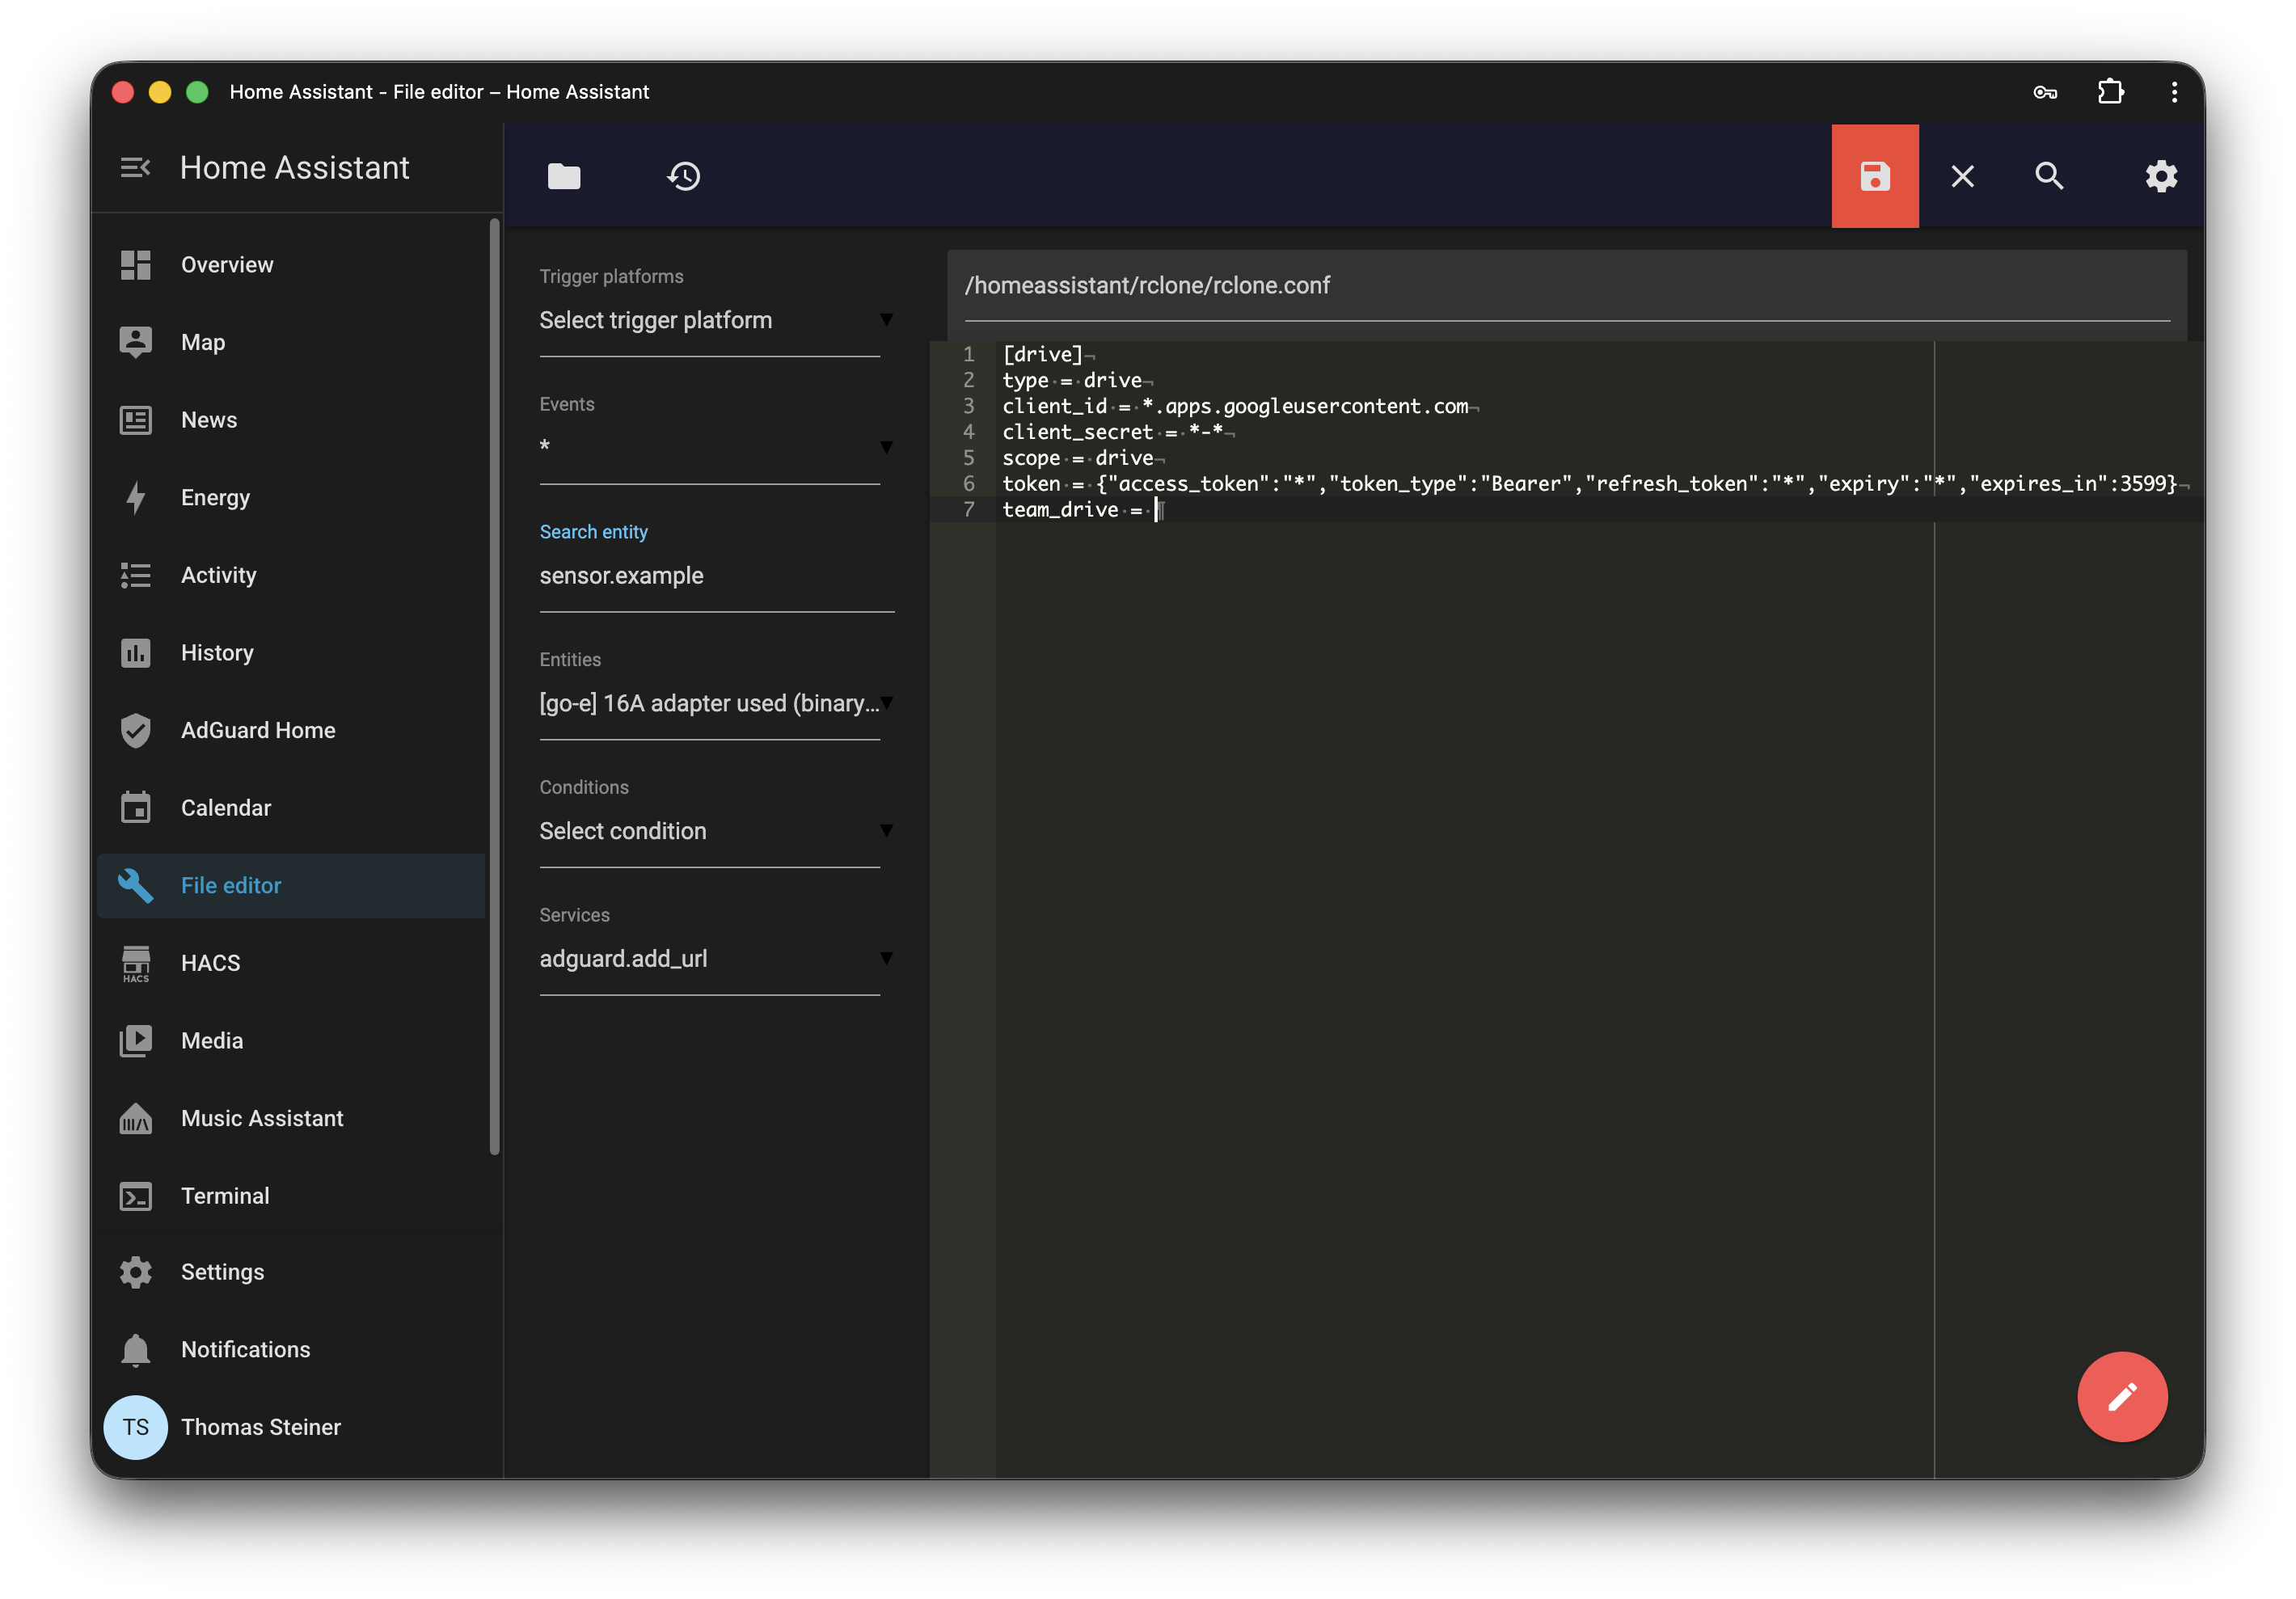Open editor settings gear in toolbar
Image resolution: width=2296 pixels, height=1599 pixels.
tap(2161, 176)
